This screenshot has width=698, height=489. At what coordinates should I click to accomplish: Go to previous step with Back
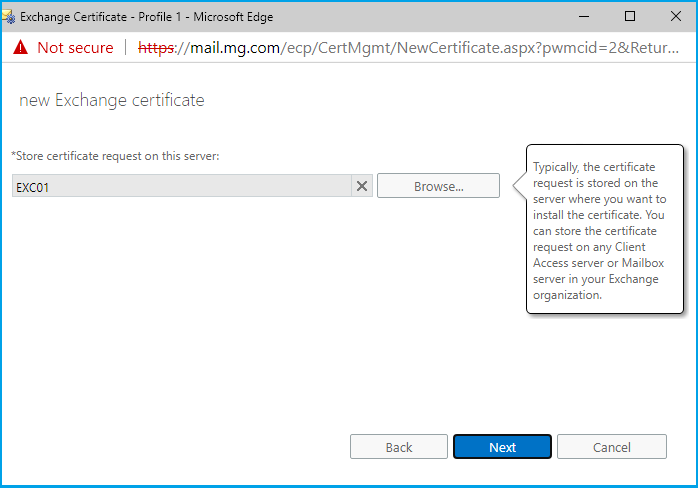(399, 447)
